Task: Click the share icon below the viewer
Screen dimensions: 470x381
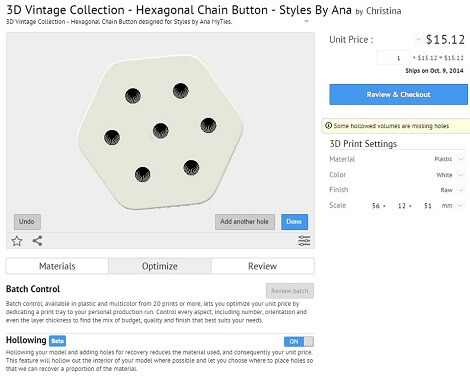Action: 37,241
